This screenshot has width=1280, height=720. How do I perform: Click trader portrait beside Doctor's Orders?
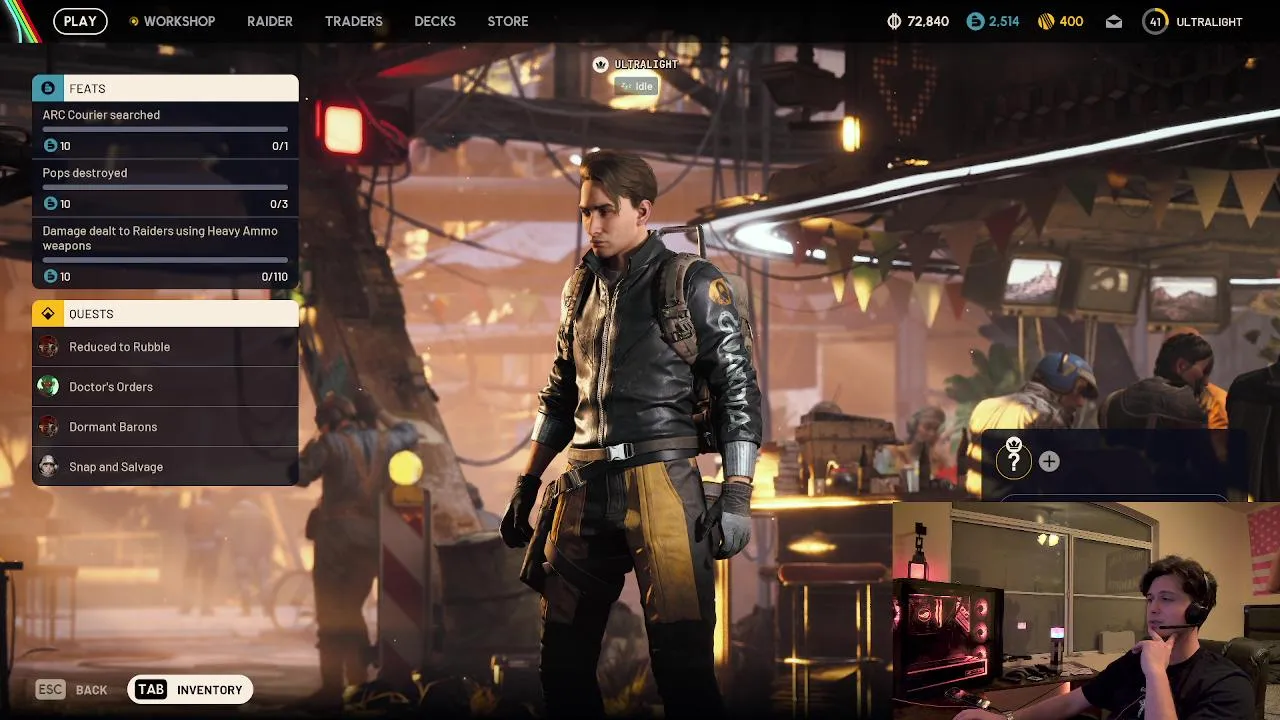[x=48, y=387]
